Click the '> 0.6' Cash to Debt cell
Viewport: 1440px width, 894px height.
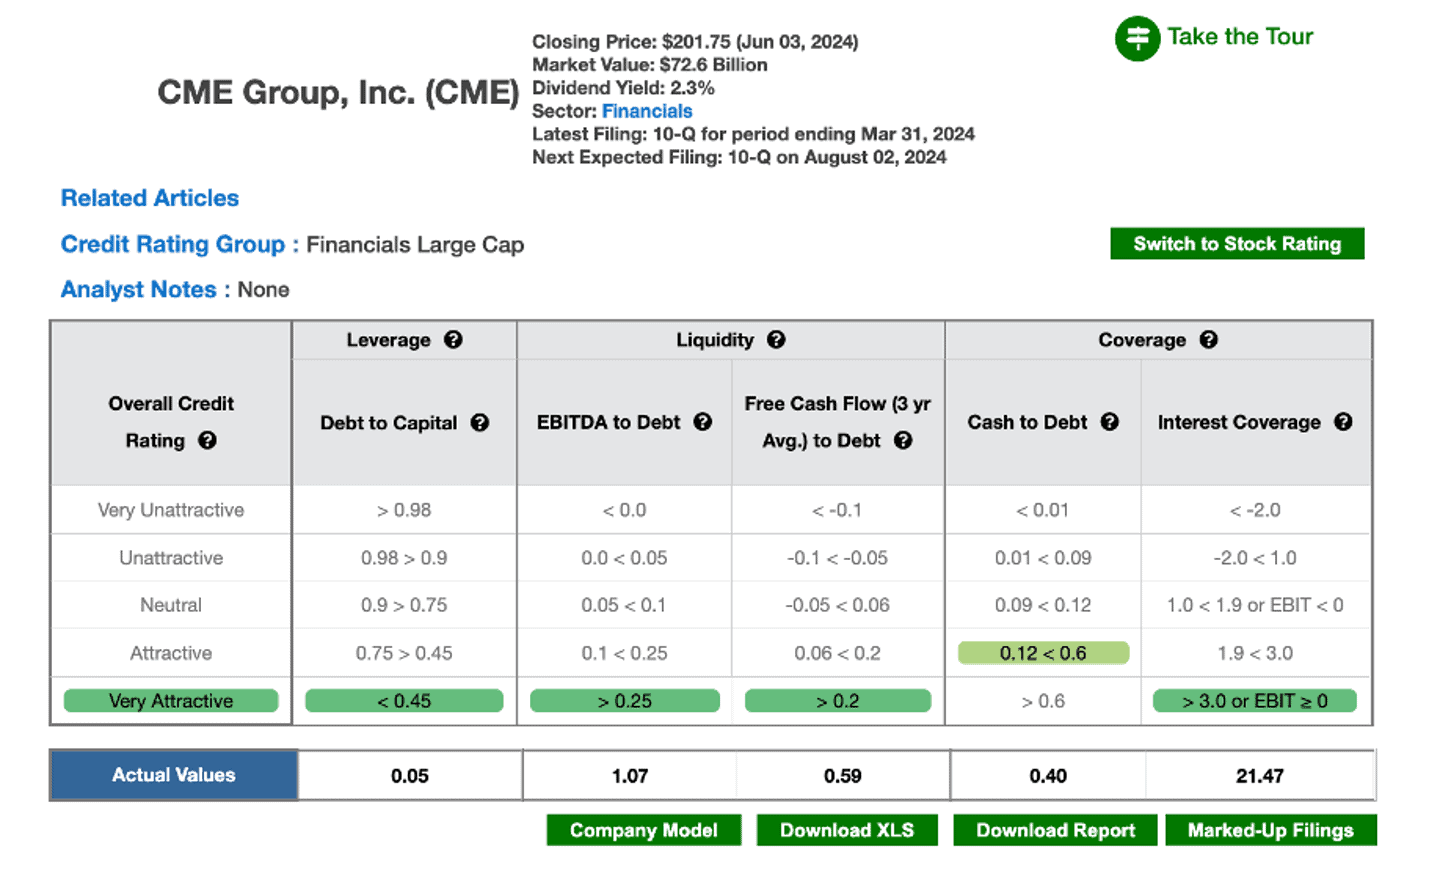(1043, 701)
